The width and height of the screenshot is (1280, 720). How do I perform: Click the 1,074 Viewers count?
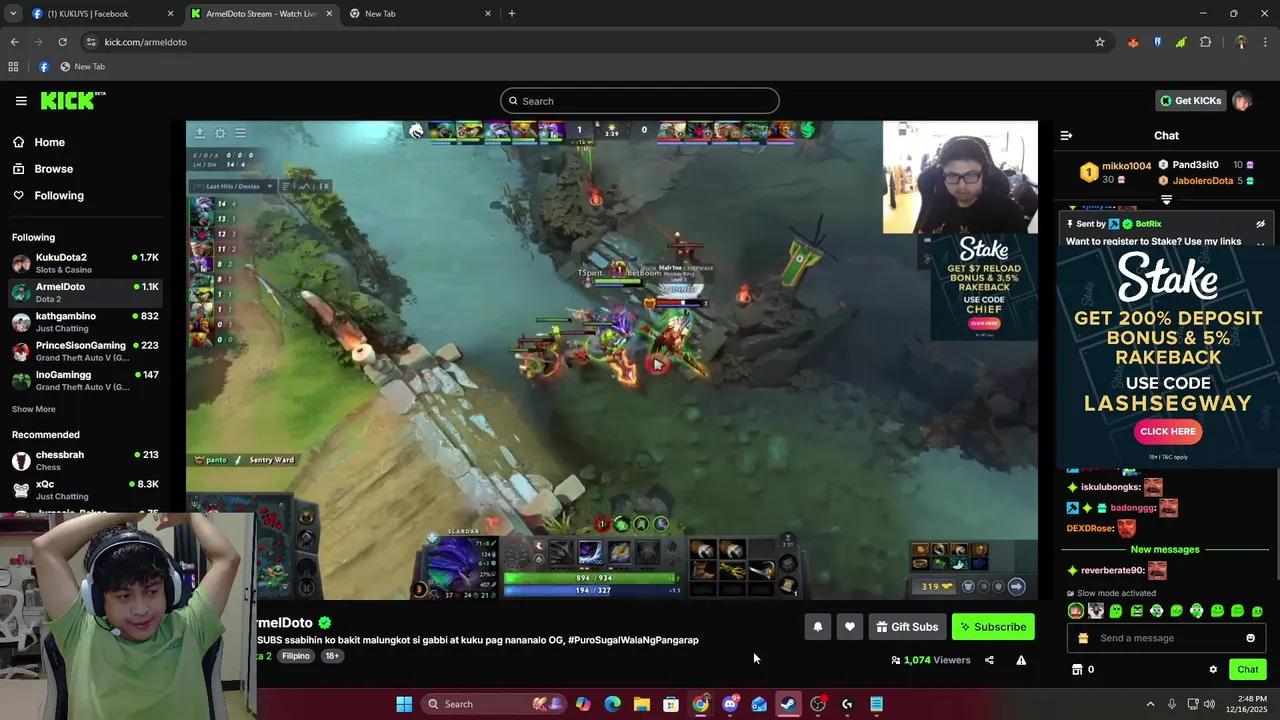coord(931,660)
